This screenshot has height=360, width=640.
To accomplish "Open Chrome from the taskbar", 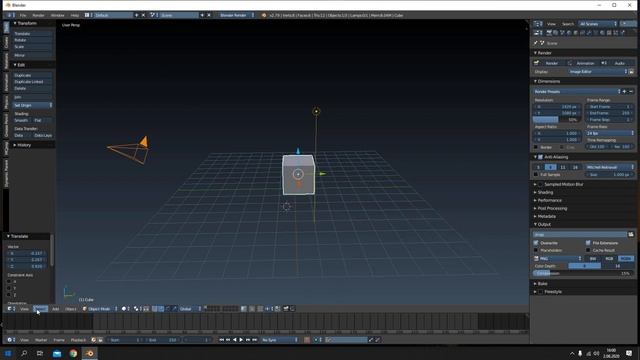I will [73, 353].
